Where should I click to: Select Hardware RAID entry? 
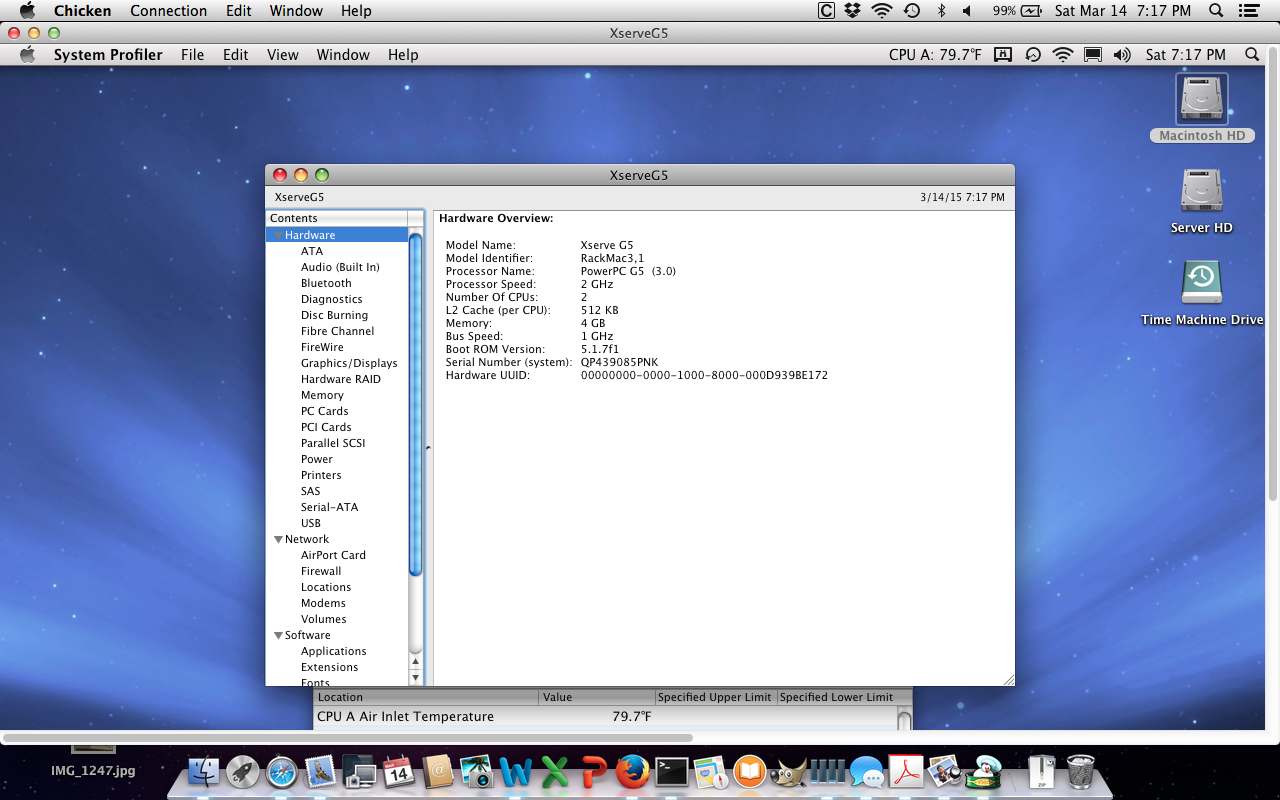coord(340,379)
